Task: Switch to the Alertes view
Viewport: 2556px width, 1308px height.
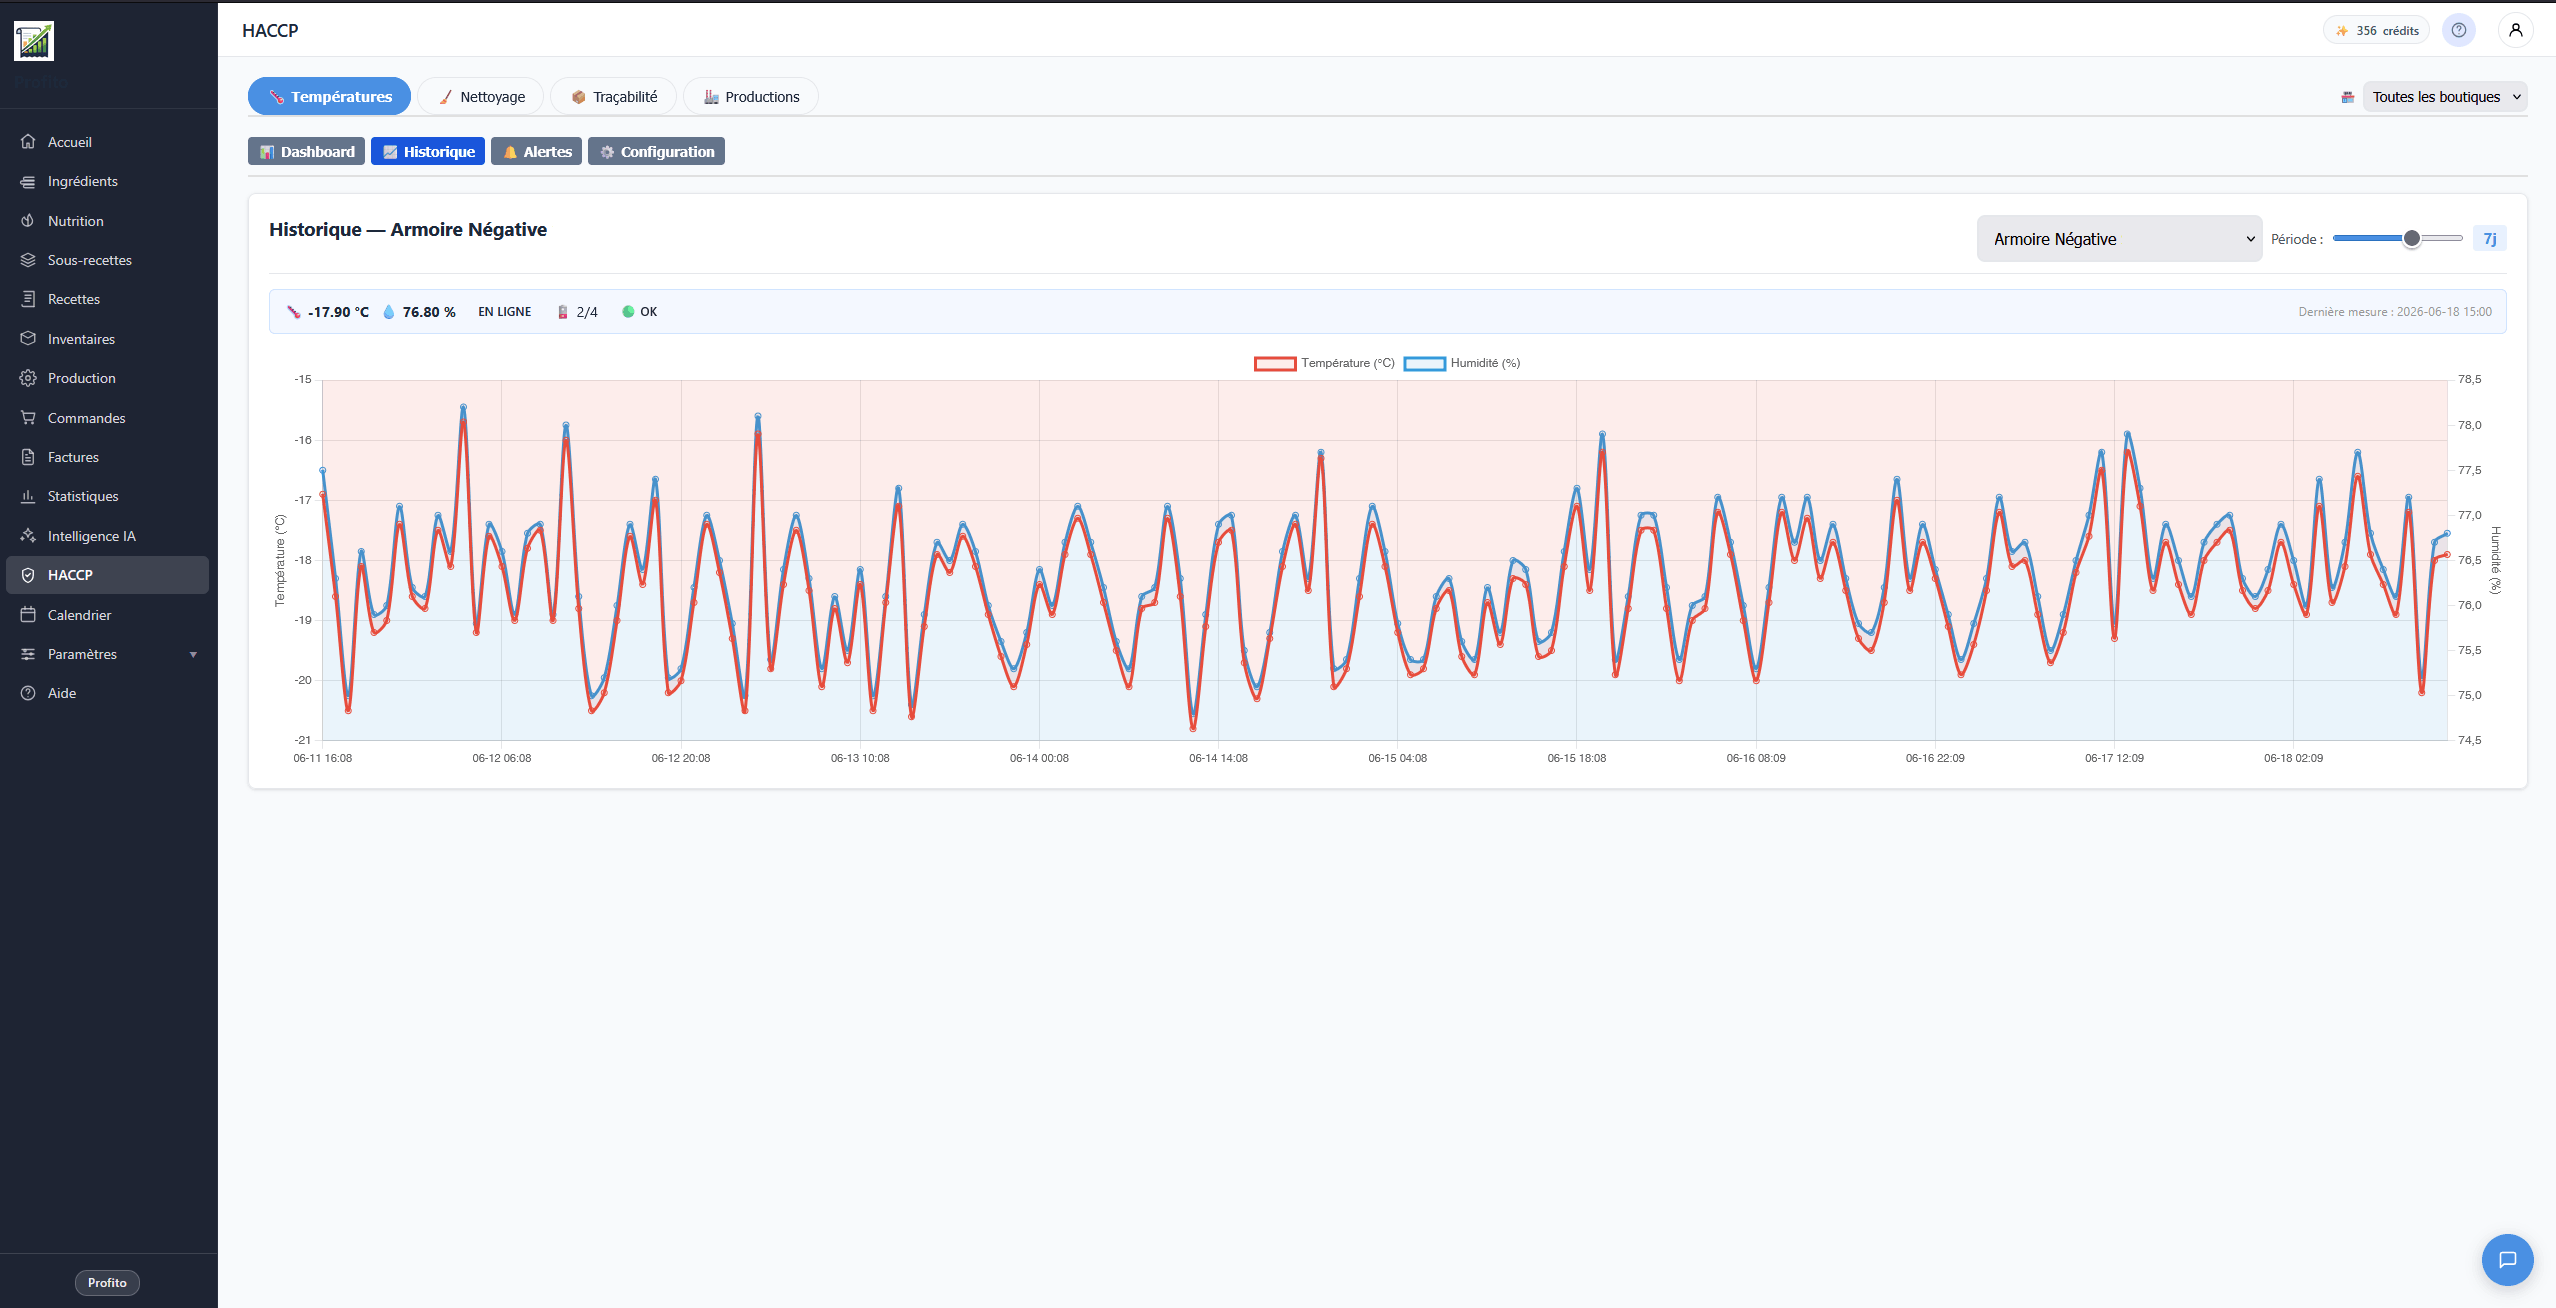Action: pos(536,151)
